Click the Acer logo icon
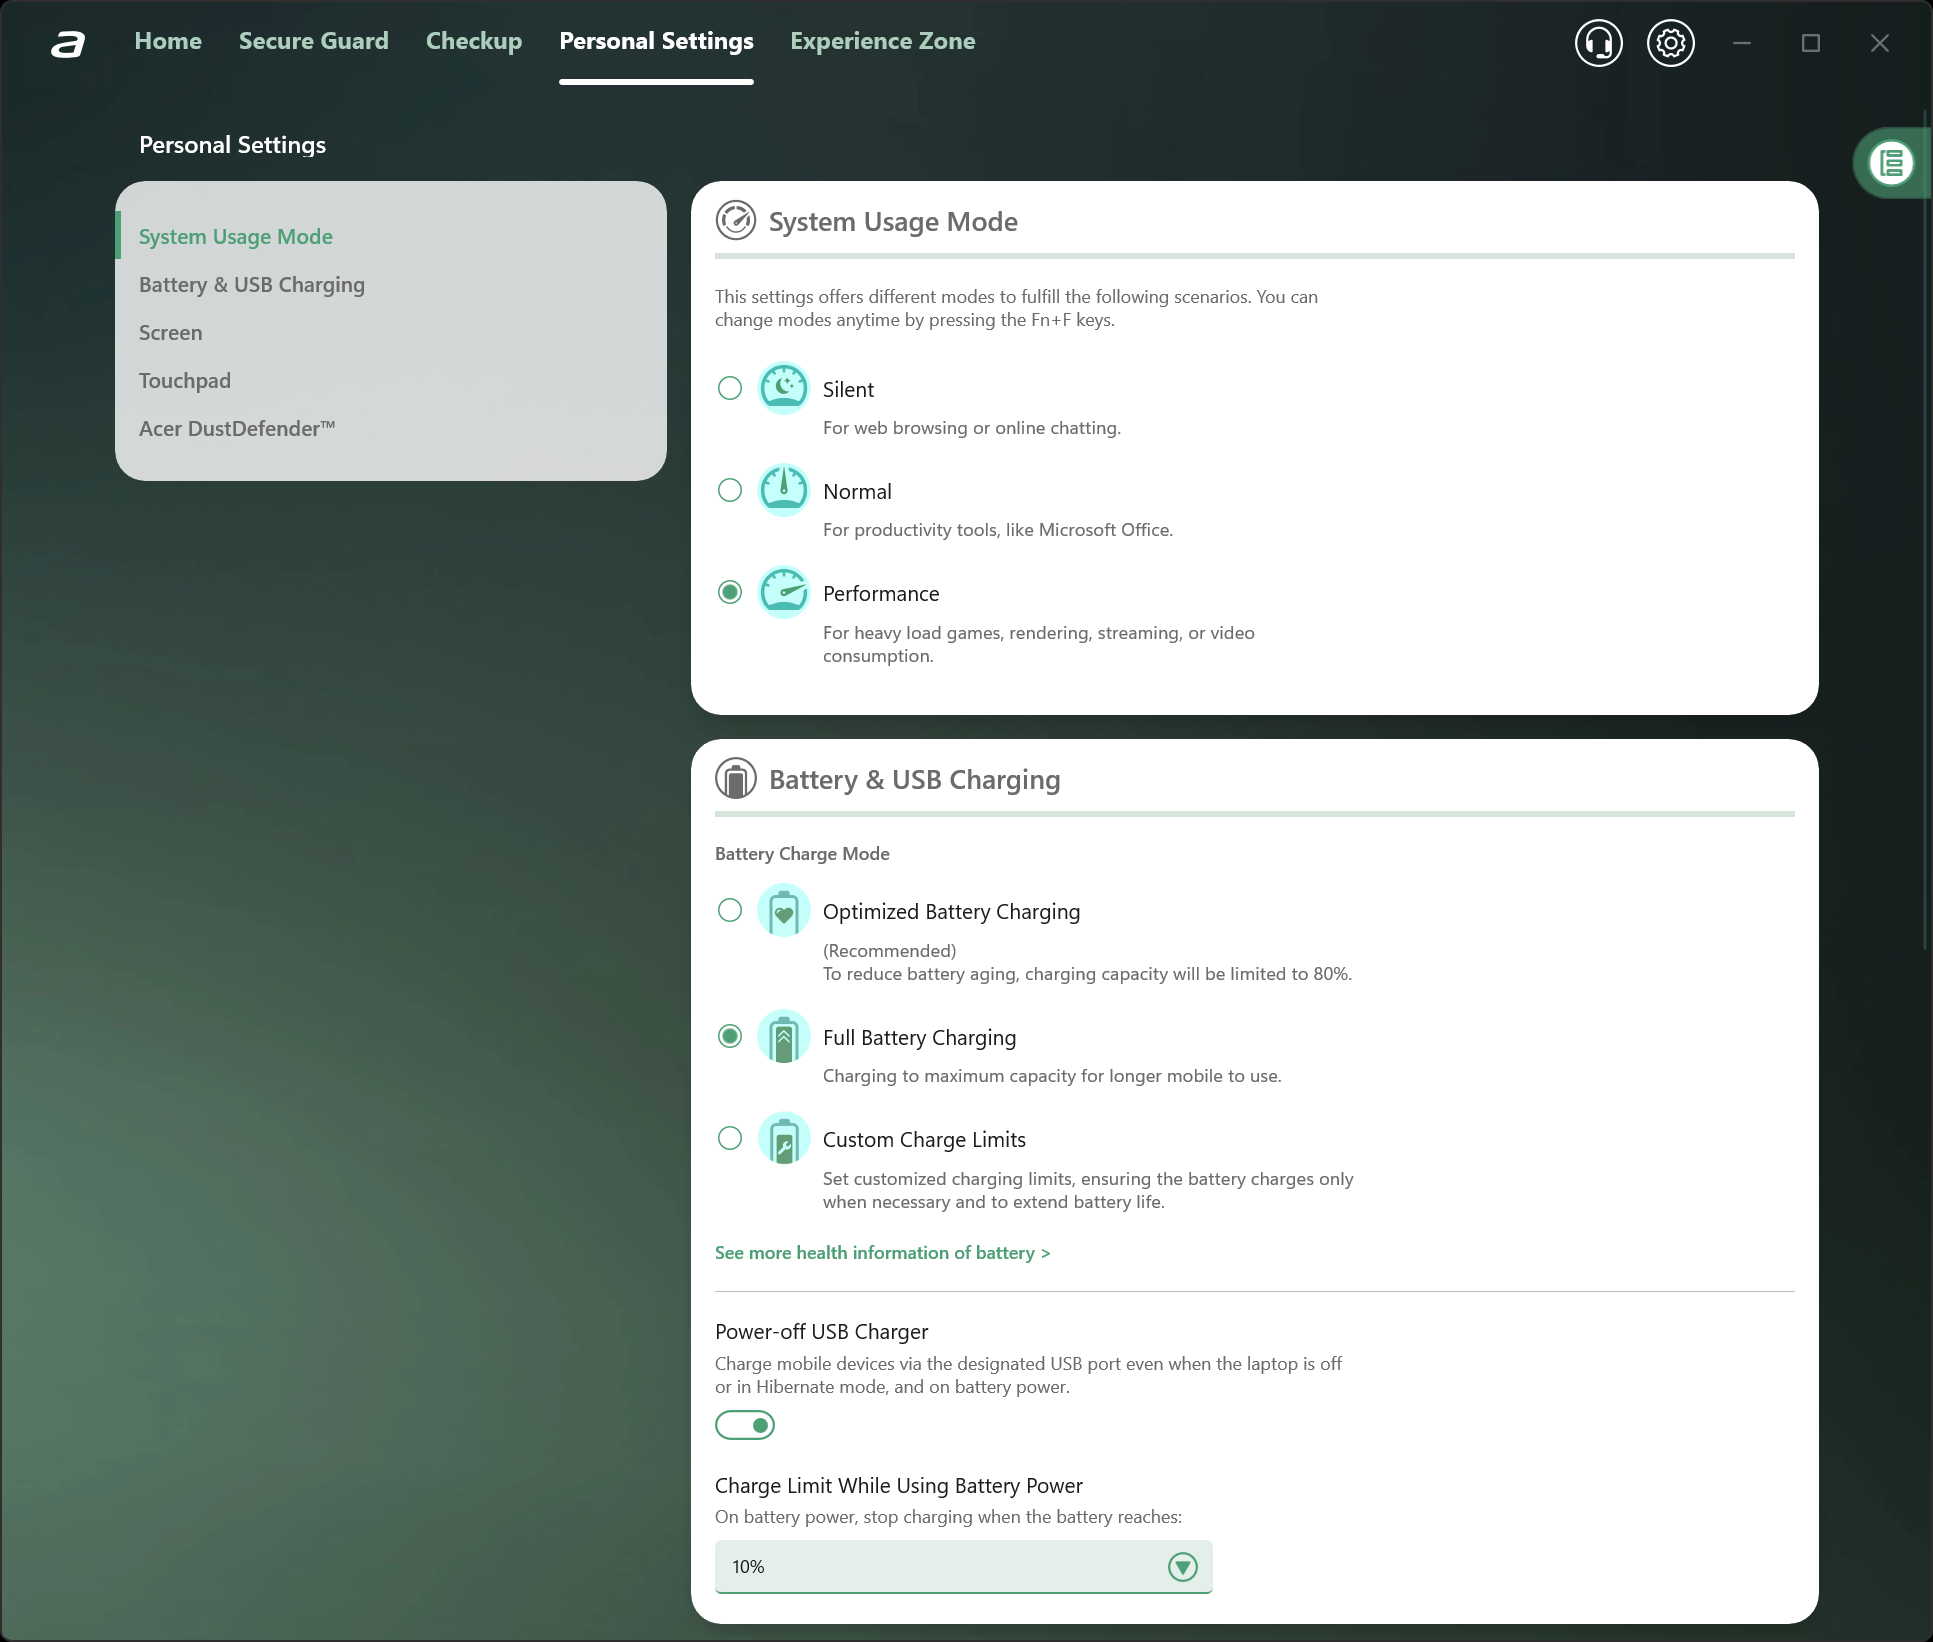Screen dimensions: 1933x1642 [68, 43]
